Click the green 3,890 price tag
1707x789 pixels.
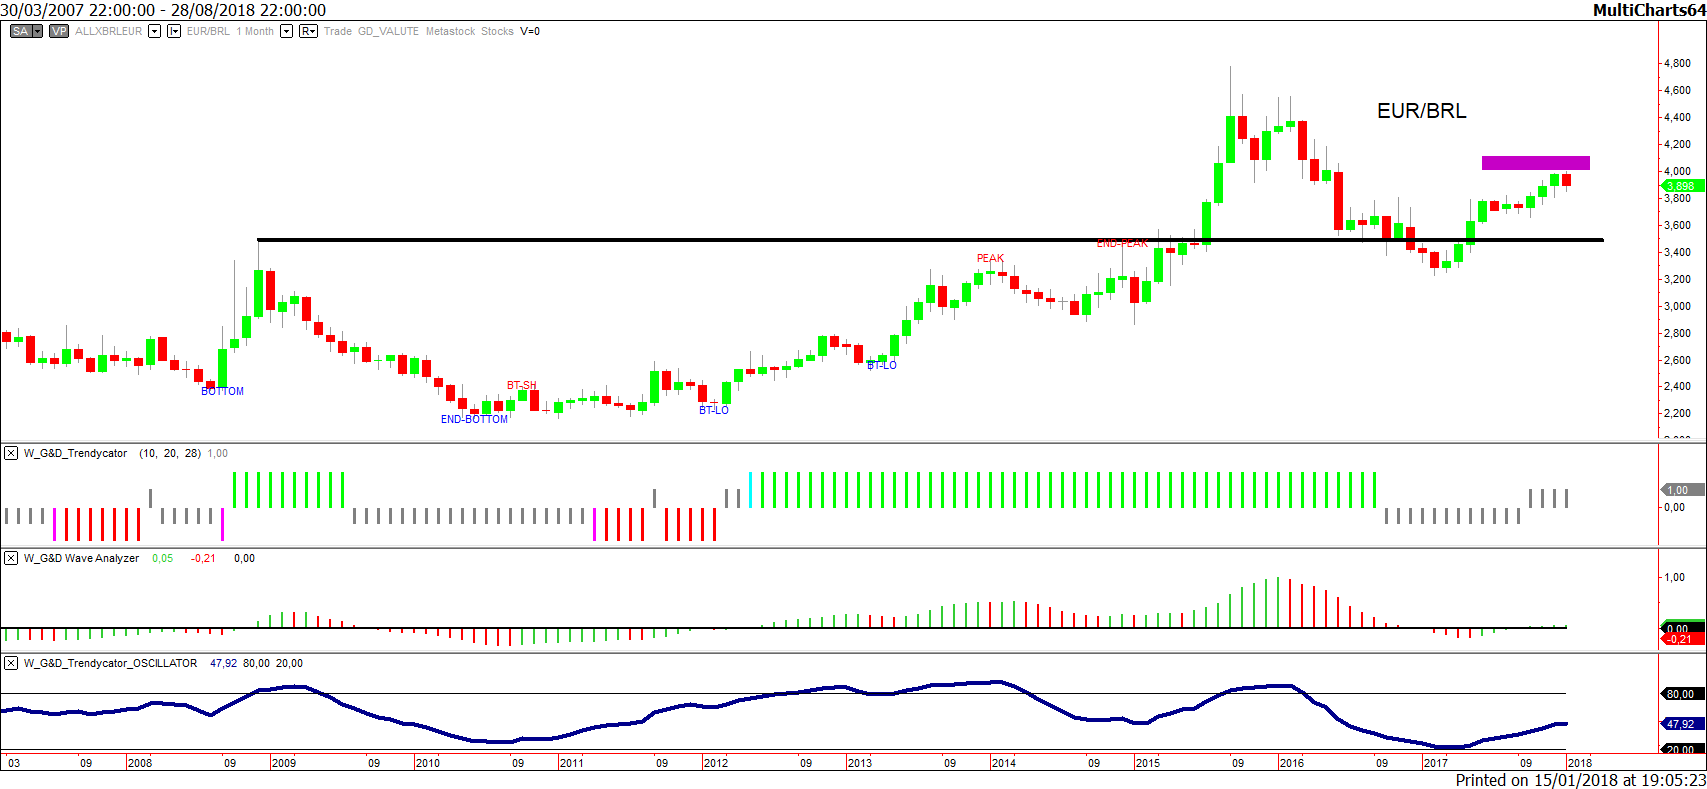pyautogui.click(x=1683, y=186)
